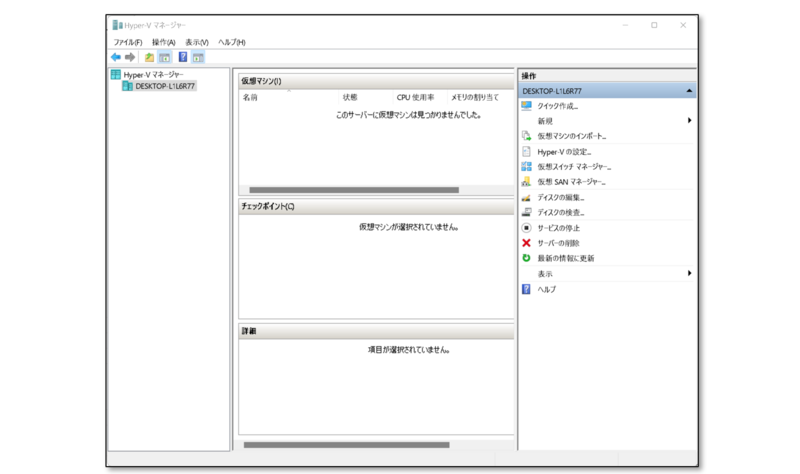The image size is (800, 474).
Task: Open 仮想スイッチ マネージャー... action
Action: click(x=574, y=167)
